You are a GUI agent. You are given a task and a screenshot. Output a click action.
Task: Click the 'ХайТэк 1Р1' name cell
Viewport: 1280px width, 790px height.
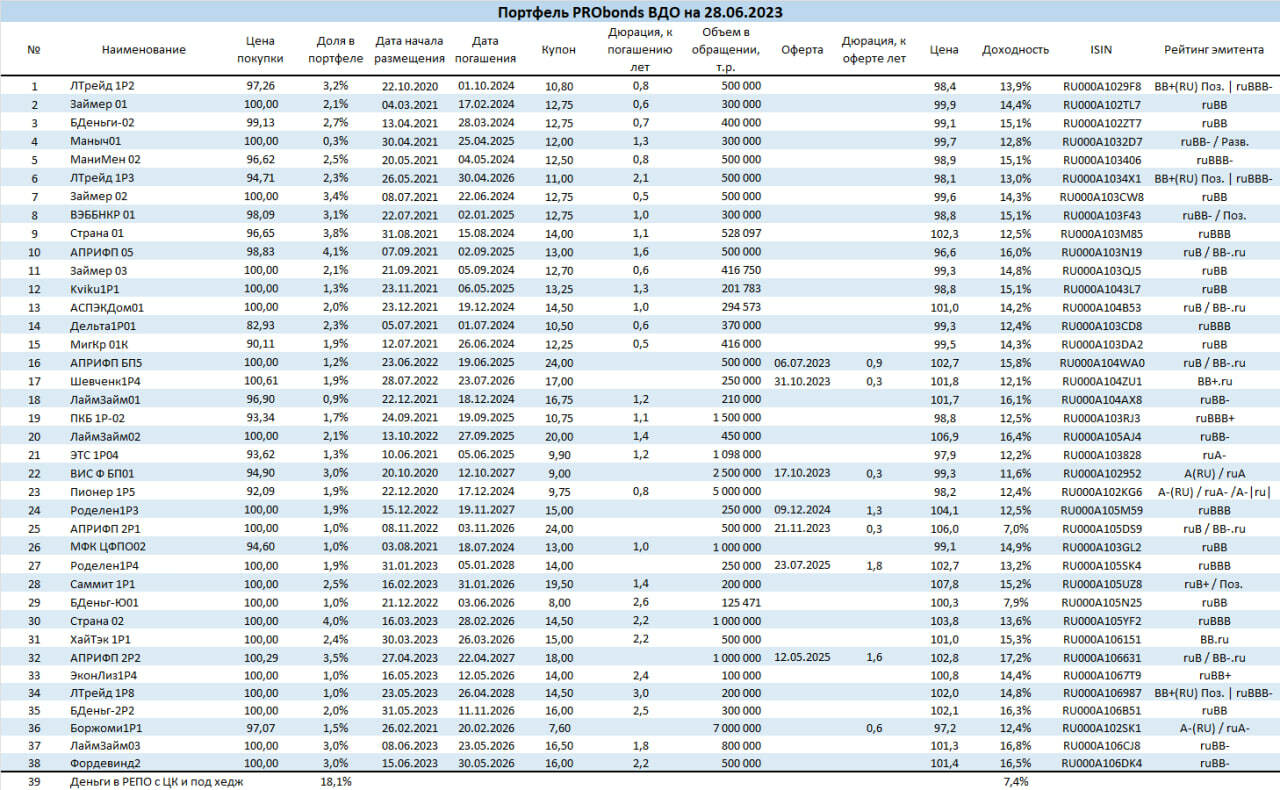pyautogui.click(x=100, y=639)
